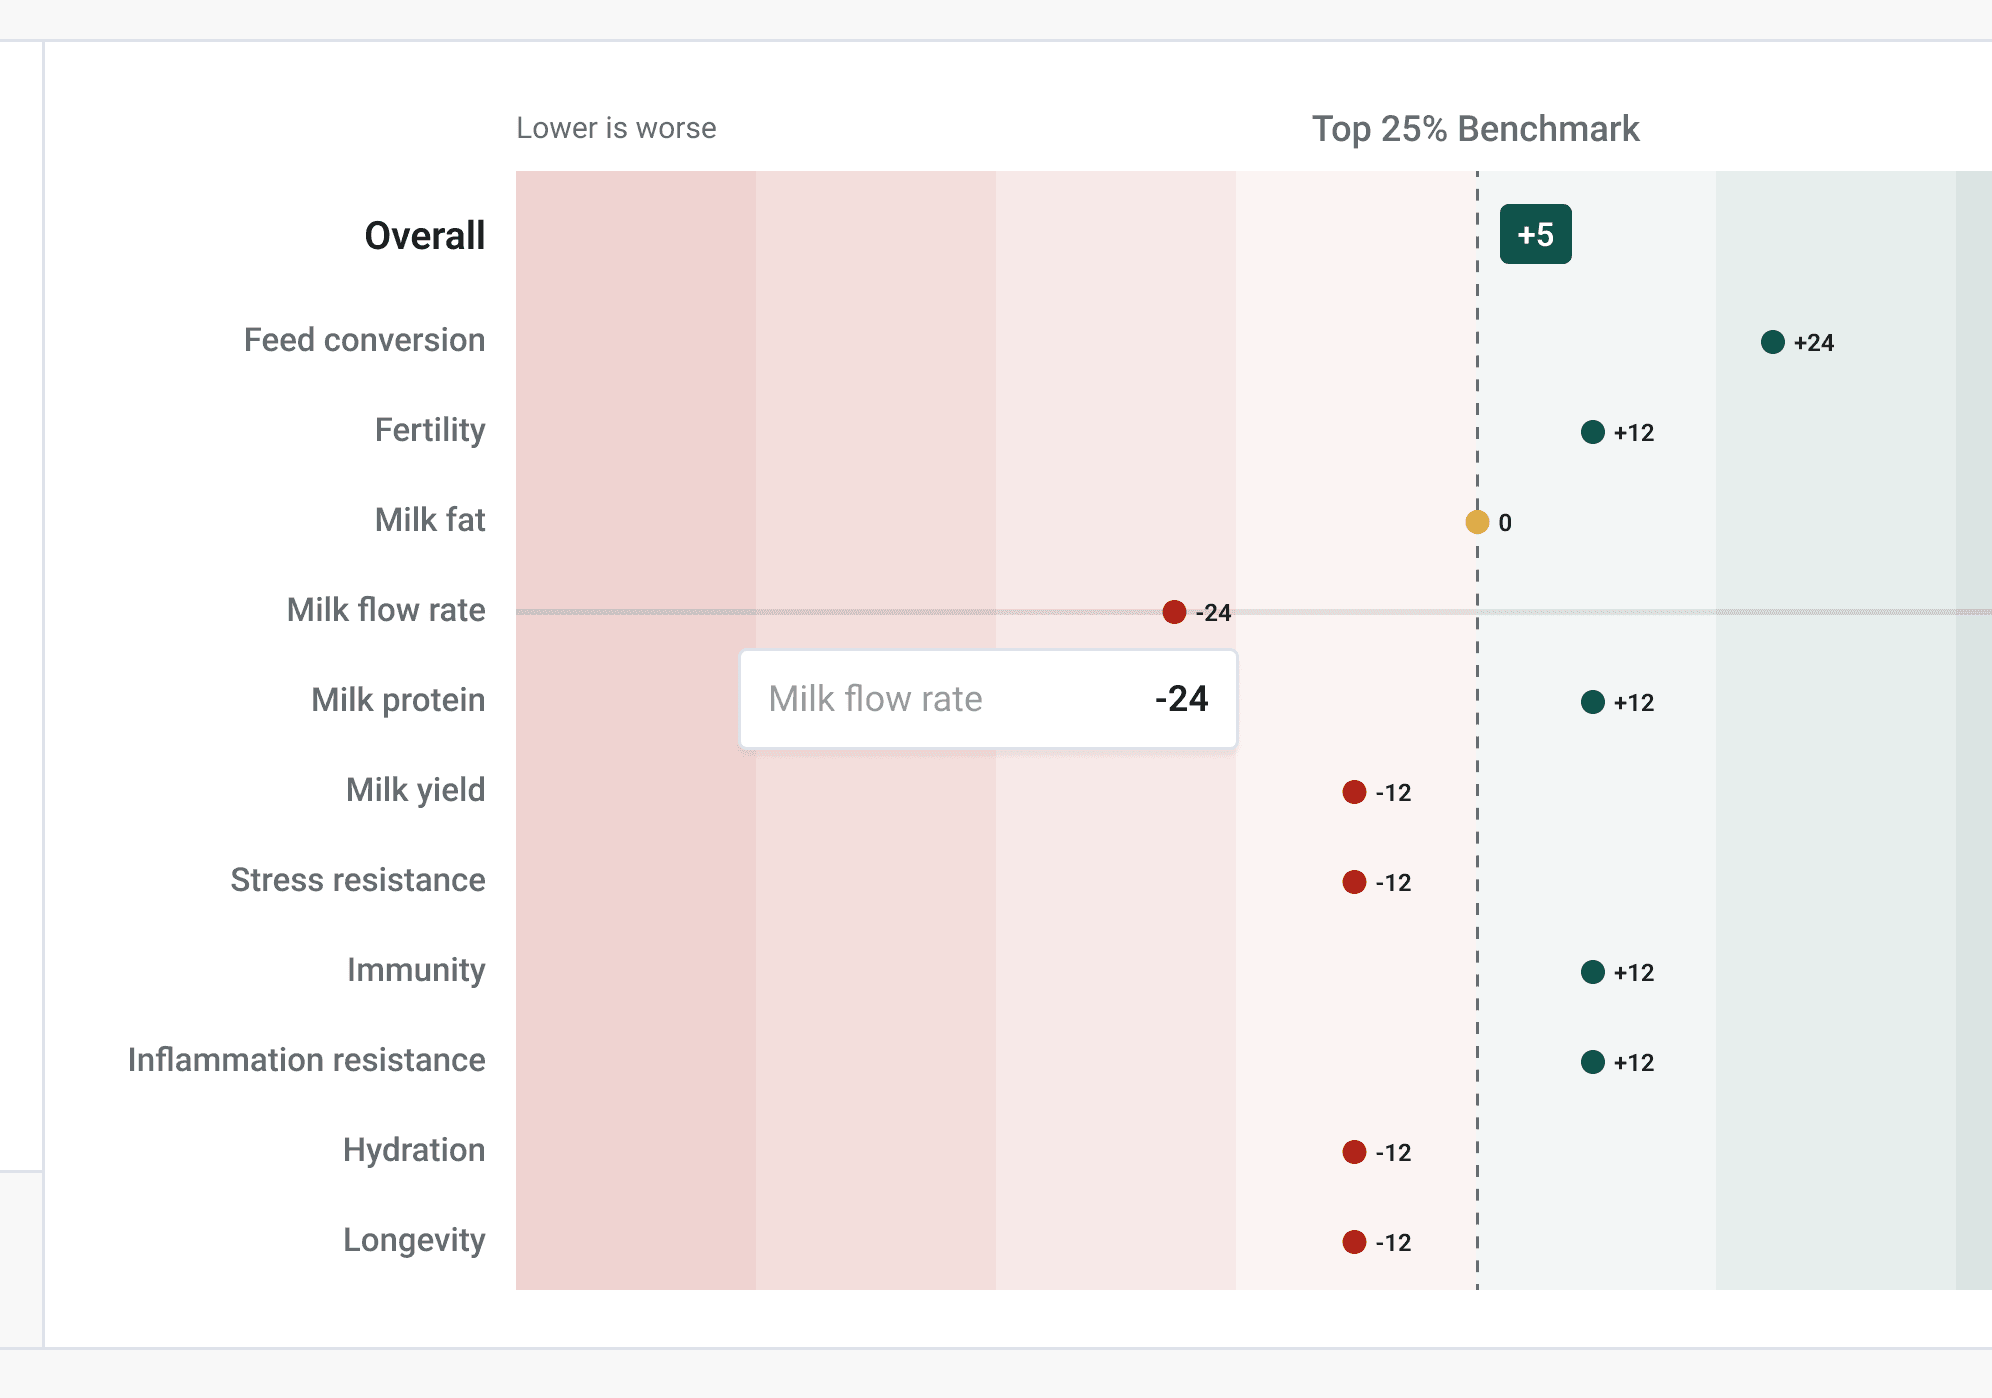Click the Feed conversion +24 data point

(1772, 342)
